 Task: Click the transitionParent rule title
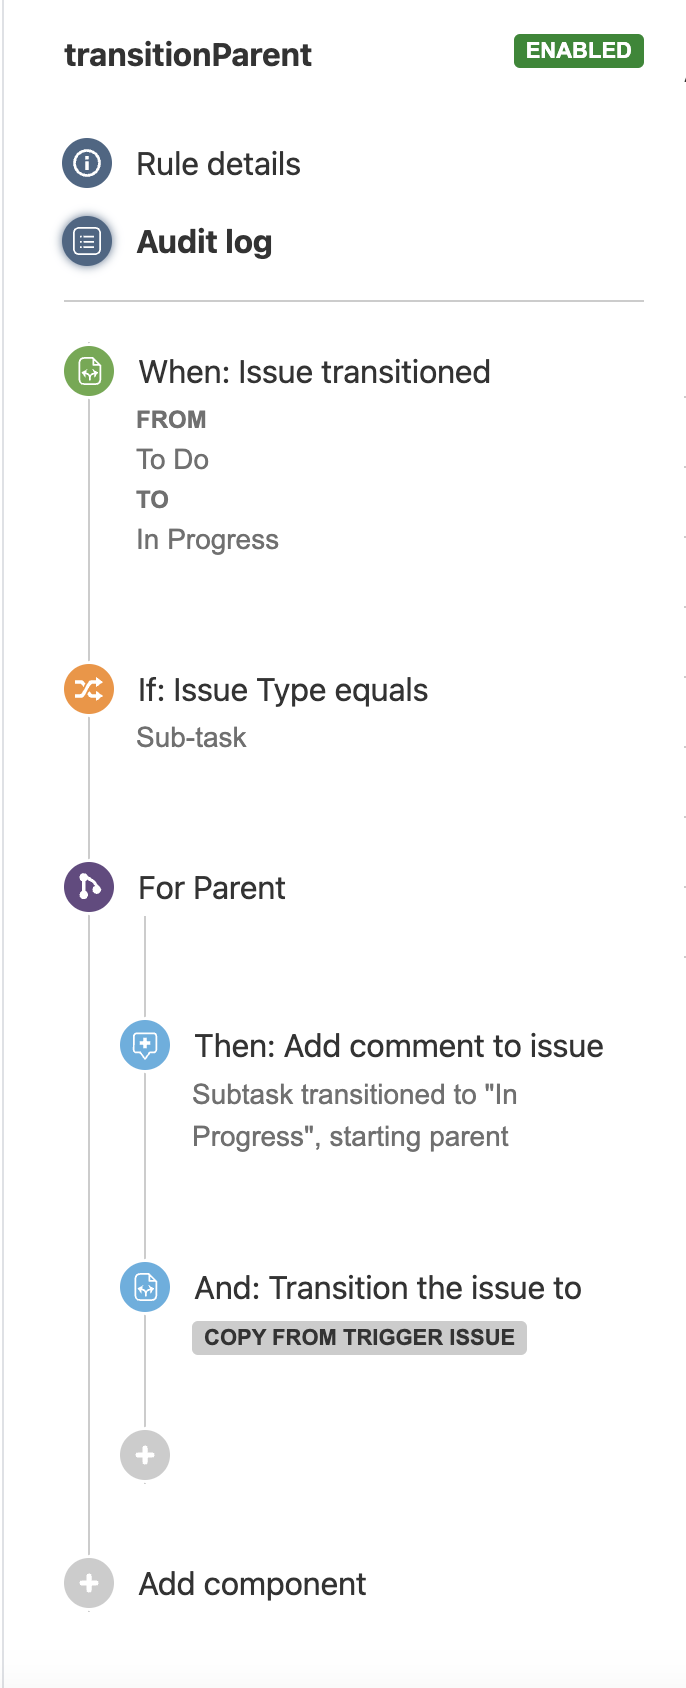tap(188, 55)
